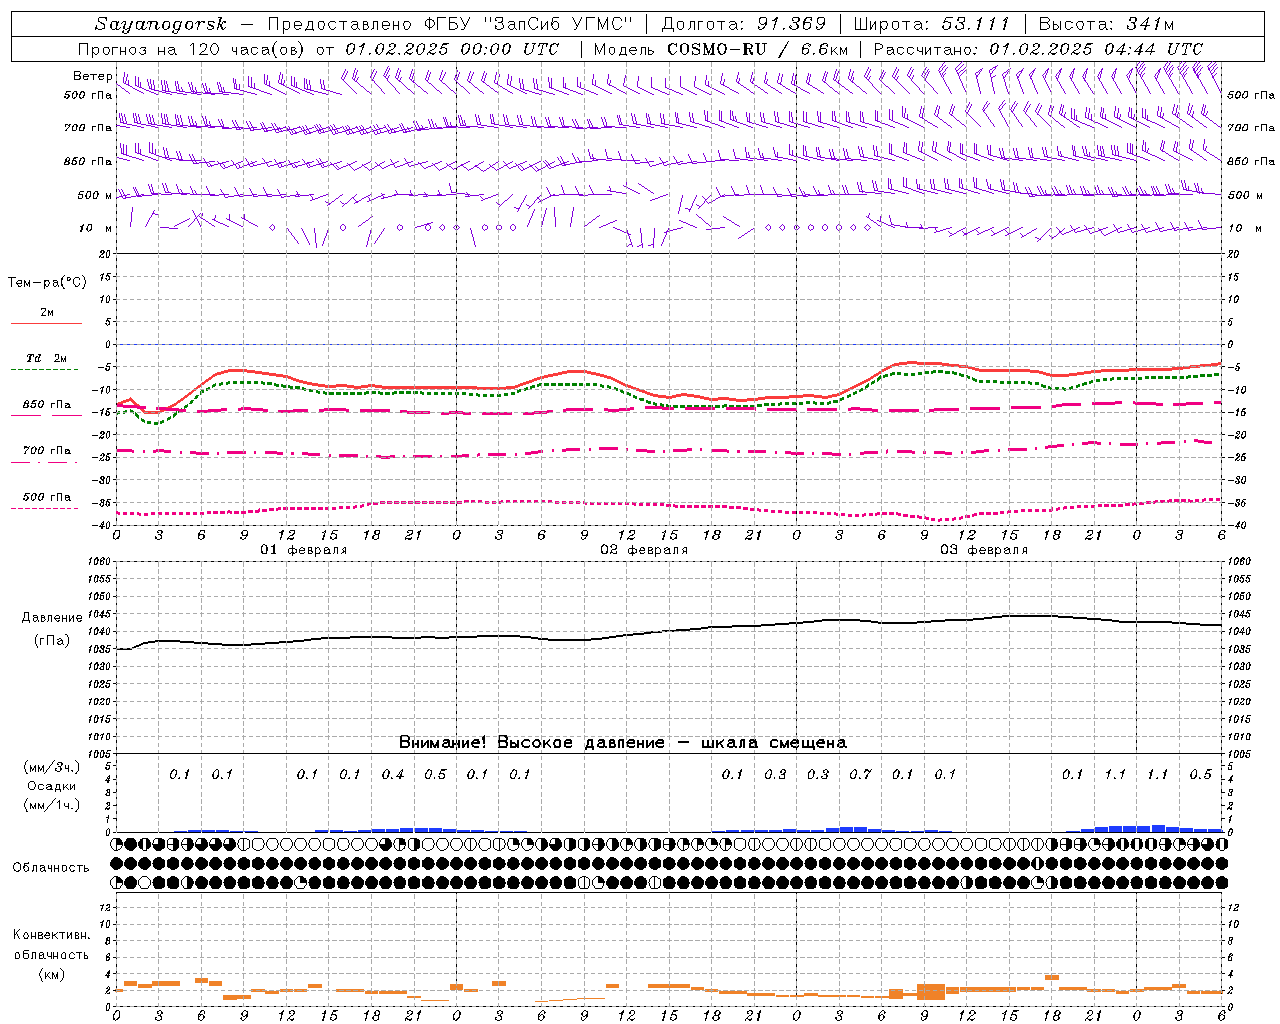Click the Тем-ра(°C) temperature panel label

(x=47, y=283)
